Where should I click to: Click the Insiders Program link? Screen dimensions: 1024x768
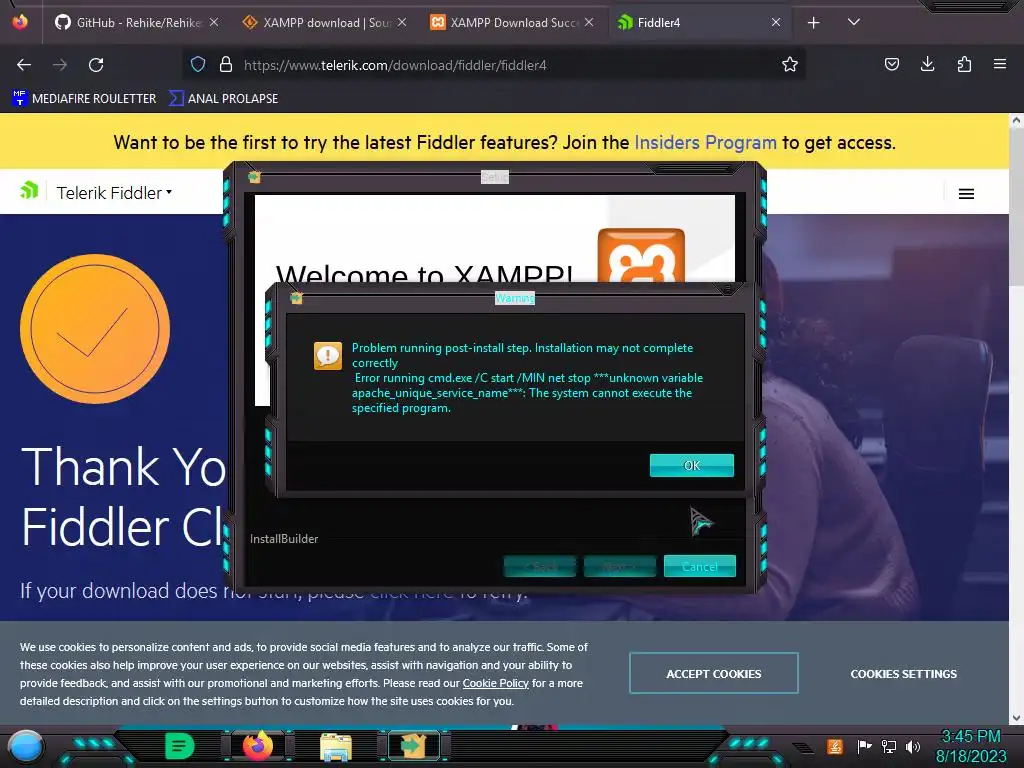(705, 142)
